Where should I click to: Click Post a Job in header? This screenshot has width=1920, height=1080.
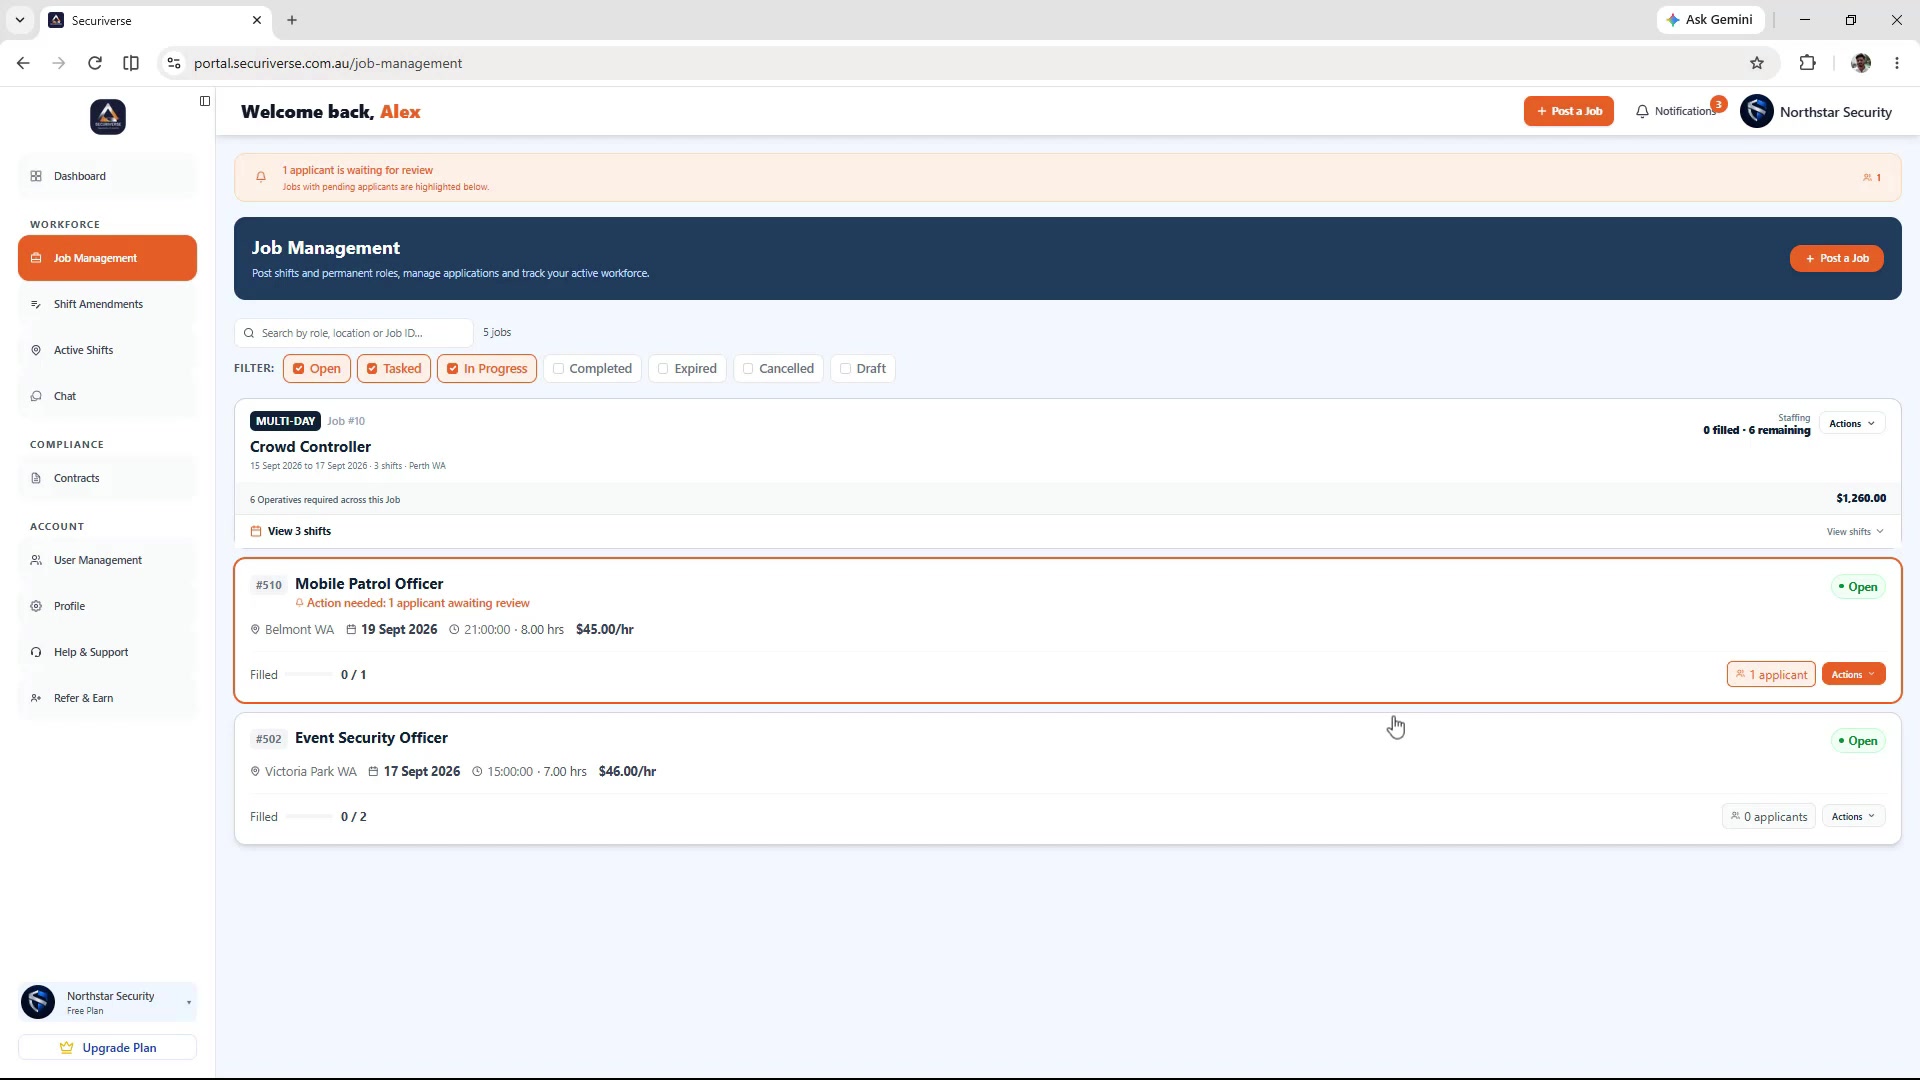click(1568, 112)
